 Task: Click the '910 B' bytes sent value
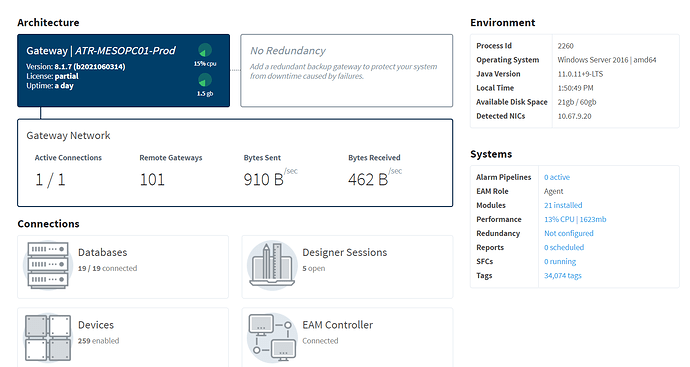pos(263,180)
